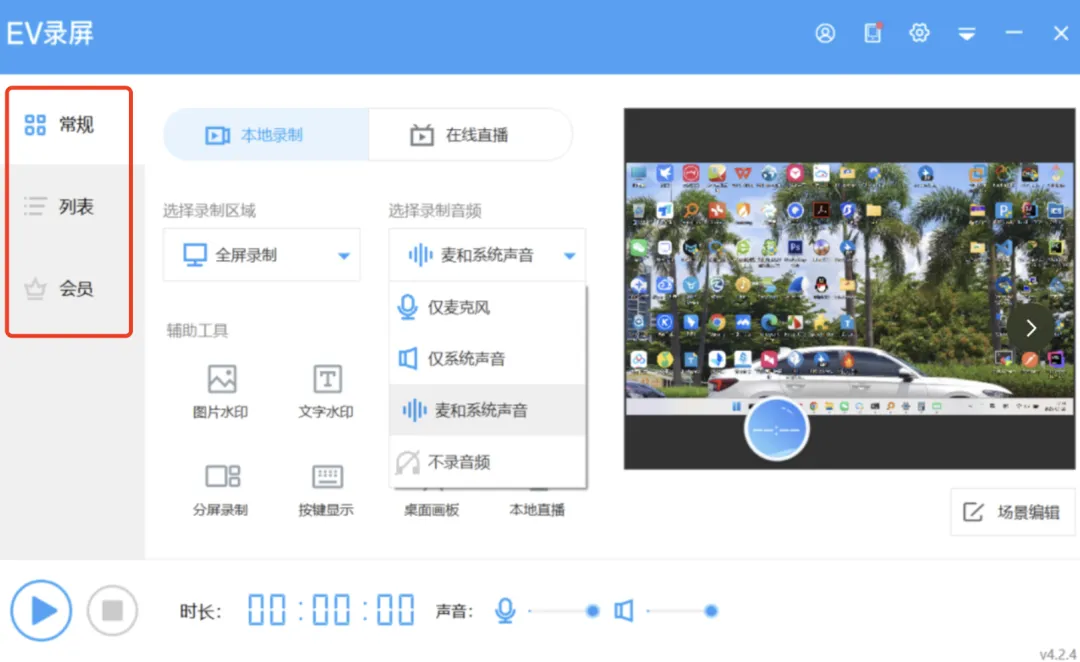1080x662 pixels.
Task: Minimize the EV录屏 window
Action: [1013, 32]
